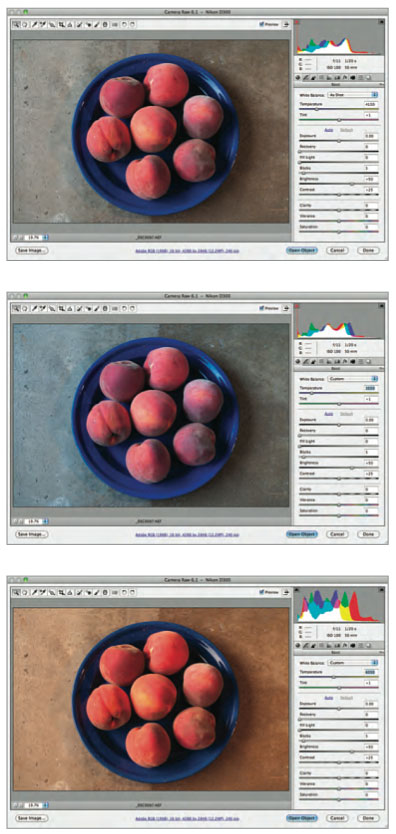Image resolution: width=396 pixels, height=834 pixels.
Task: Toggle highlight clipping warning in warm-tinted window histogram
Action: (x=381, y=590)
